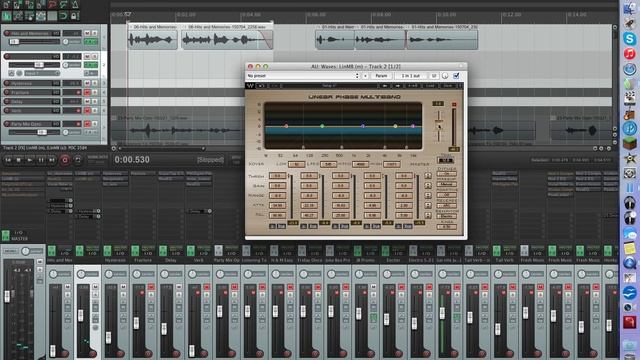The image size is (640, 360).
Task: Click the Waves Save button
Action: click(x=448, y=86)
